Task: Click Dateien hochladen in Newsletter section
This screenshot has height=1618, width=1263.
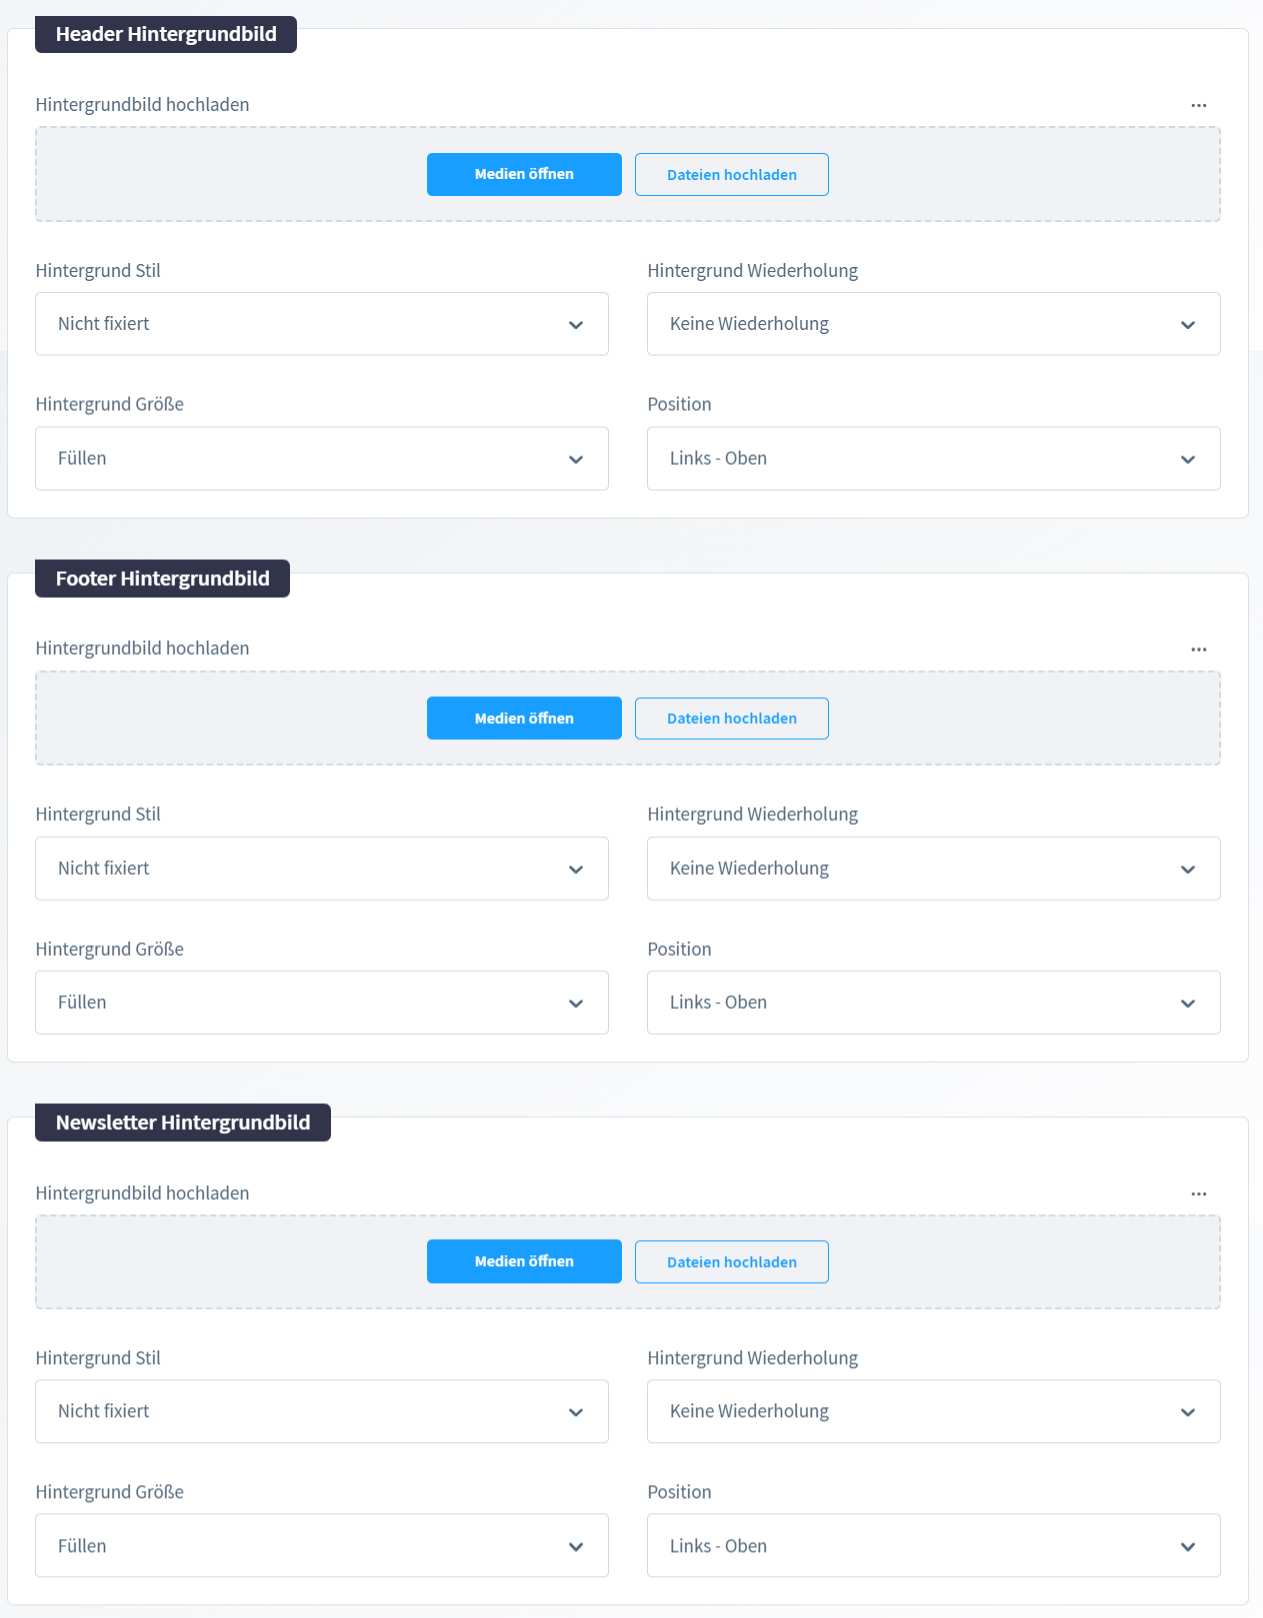Action: click(x=731, y=1262)
